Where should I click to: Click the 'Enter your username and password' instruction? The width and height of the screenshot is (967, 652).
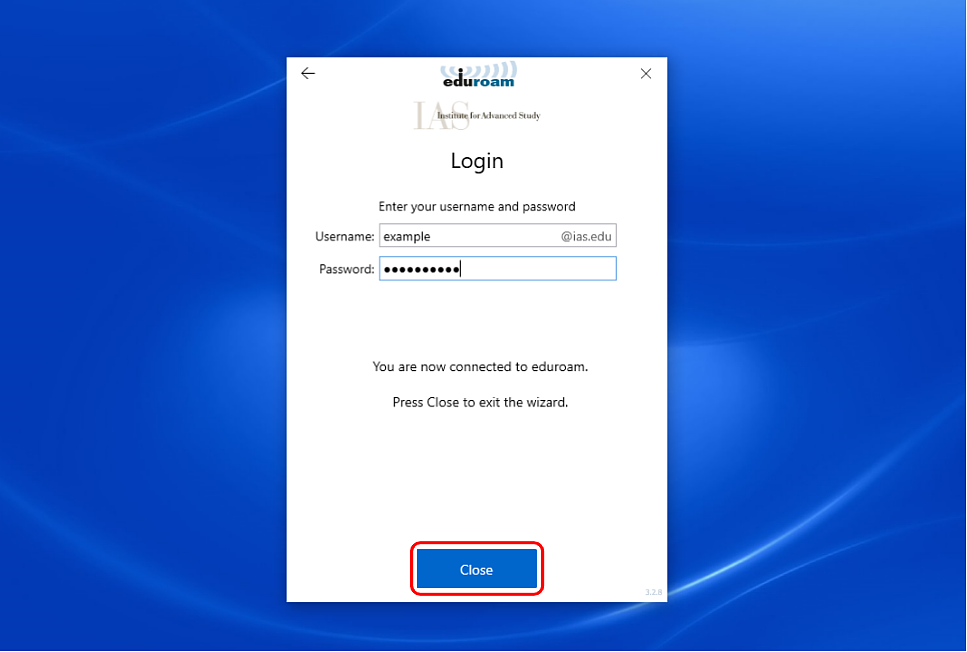point(477,207)
